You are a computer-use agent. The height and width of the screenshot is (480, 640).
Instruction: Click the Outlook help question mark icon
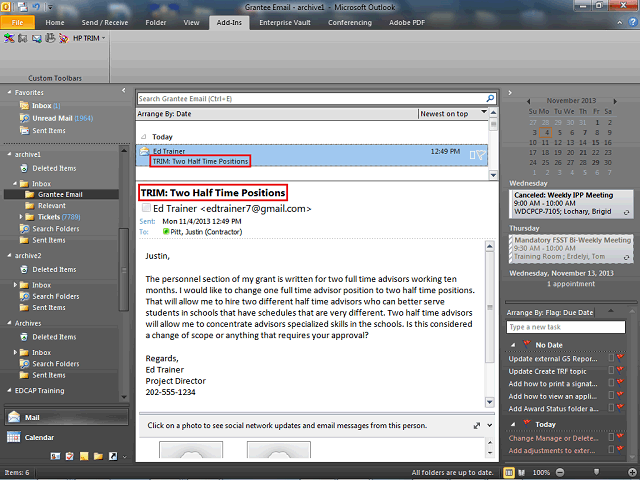tap(633, 22)
